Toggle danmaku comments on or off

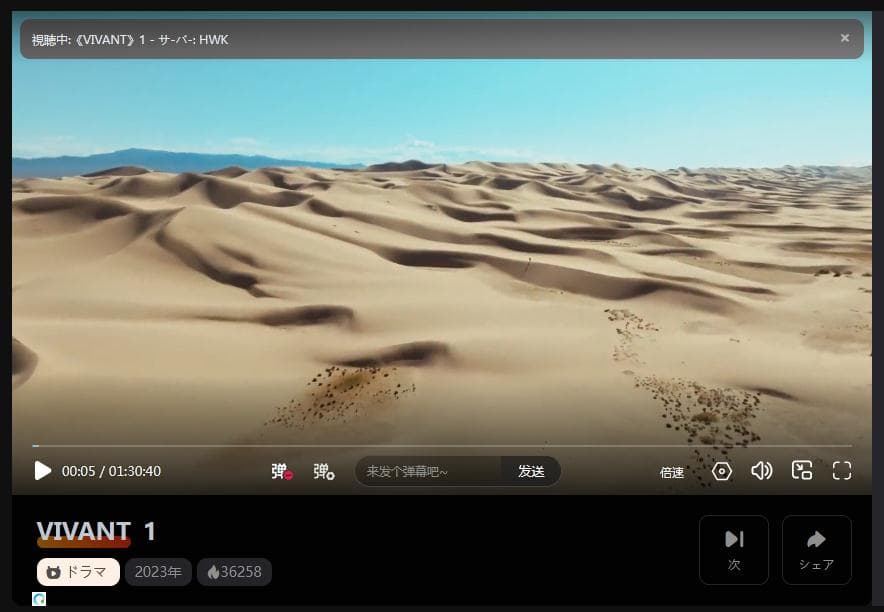click(282, 471)
